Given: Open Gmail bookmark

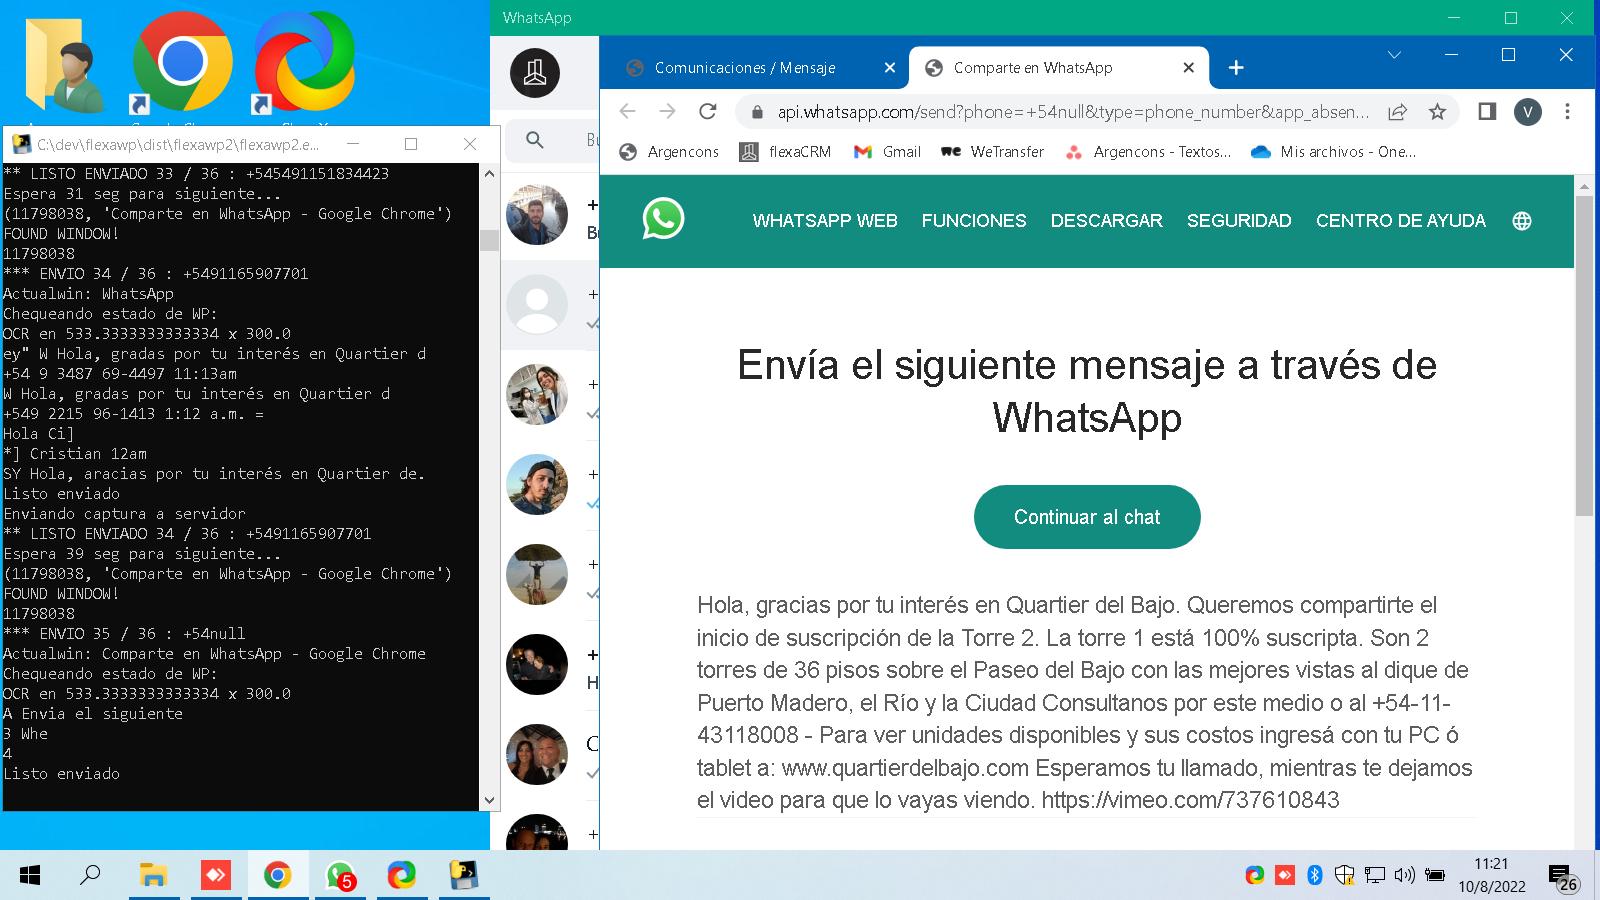Looking at the screenshot, I should [887, 152].
